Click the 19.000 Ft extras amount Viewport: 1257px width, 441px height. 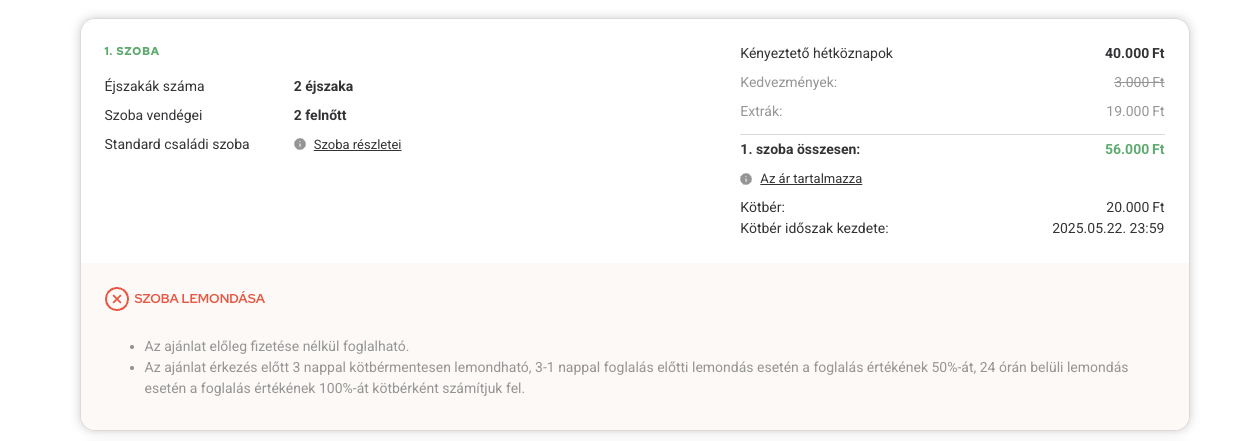[x=1137, y=111]
